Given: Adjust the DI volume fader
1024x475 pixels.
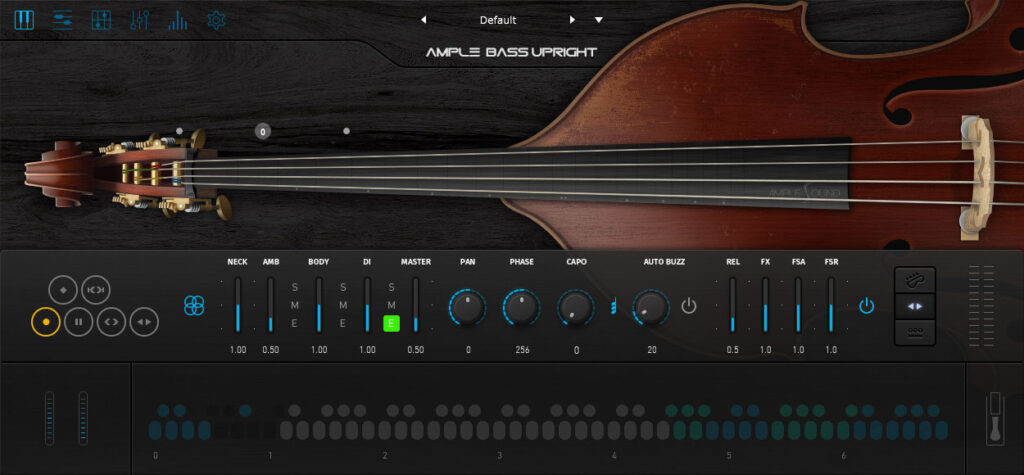Looking at the screenshot, I should coord(367,305).
